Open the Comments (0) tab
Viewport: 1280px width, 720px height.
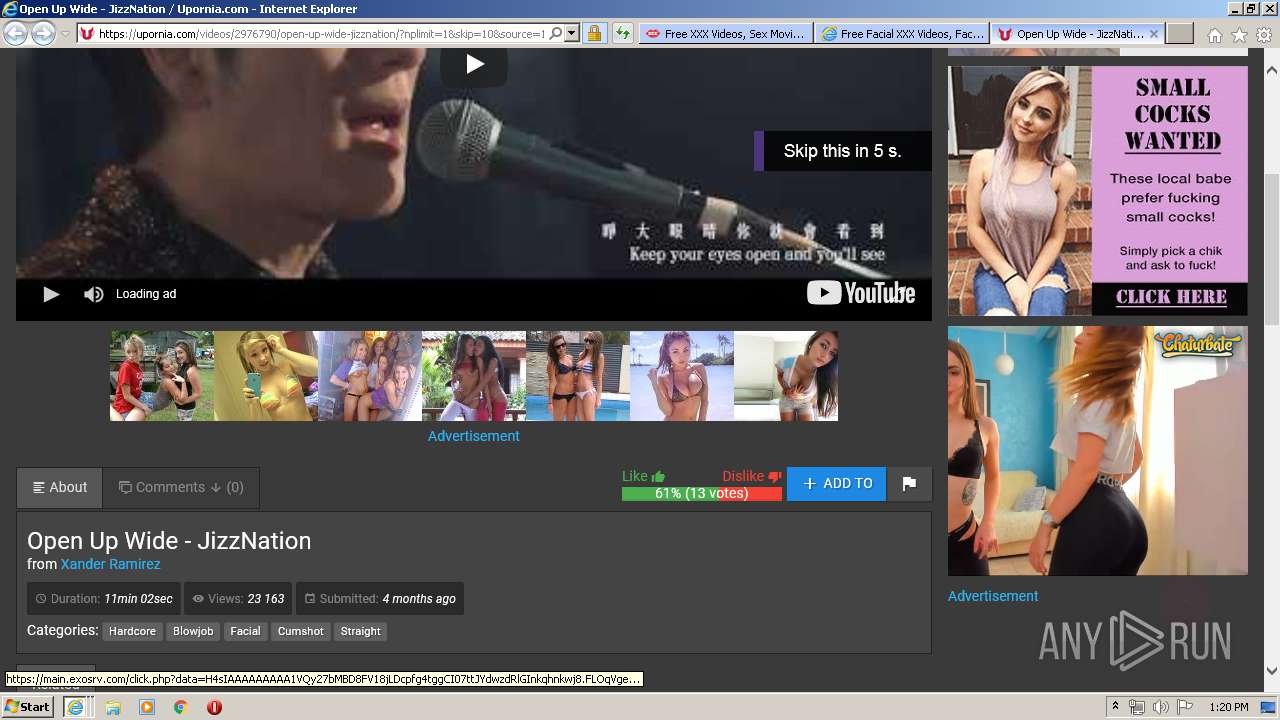[181, 487]
